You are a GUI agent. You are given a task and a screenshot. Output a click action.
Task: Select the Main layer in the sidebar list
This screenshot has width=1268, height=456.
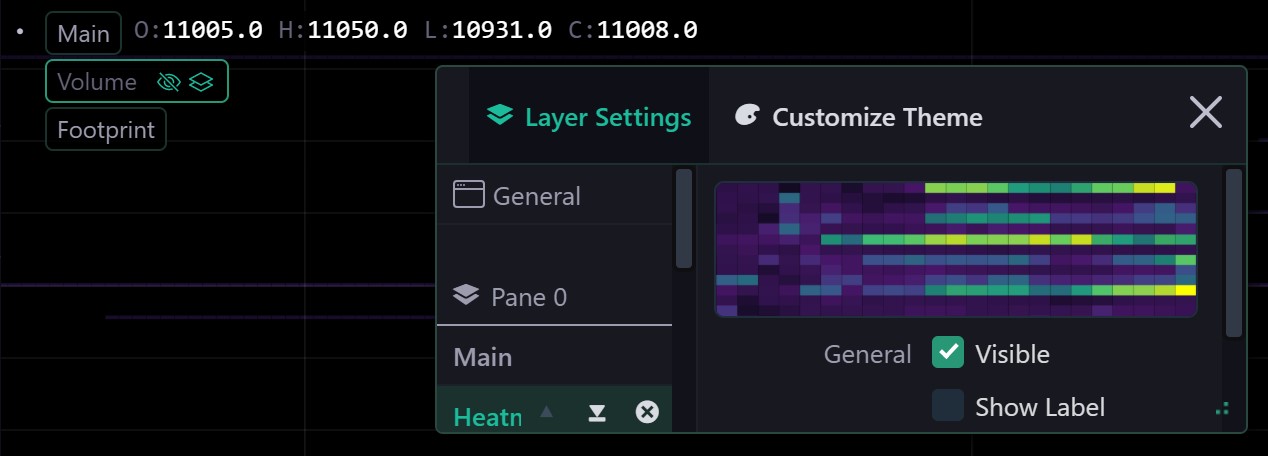click(x=554, y=357)
